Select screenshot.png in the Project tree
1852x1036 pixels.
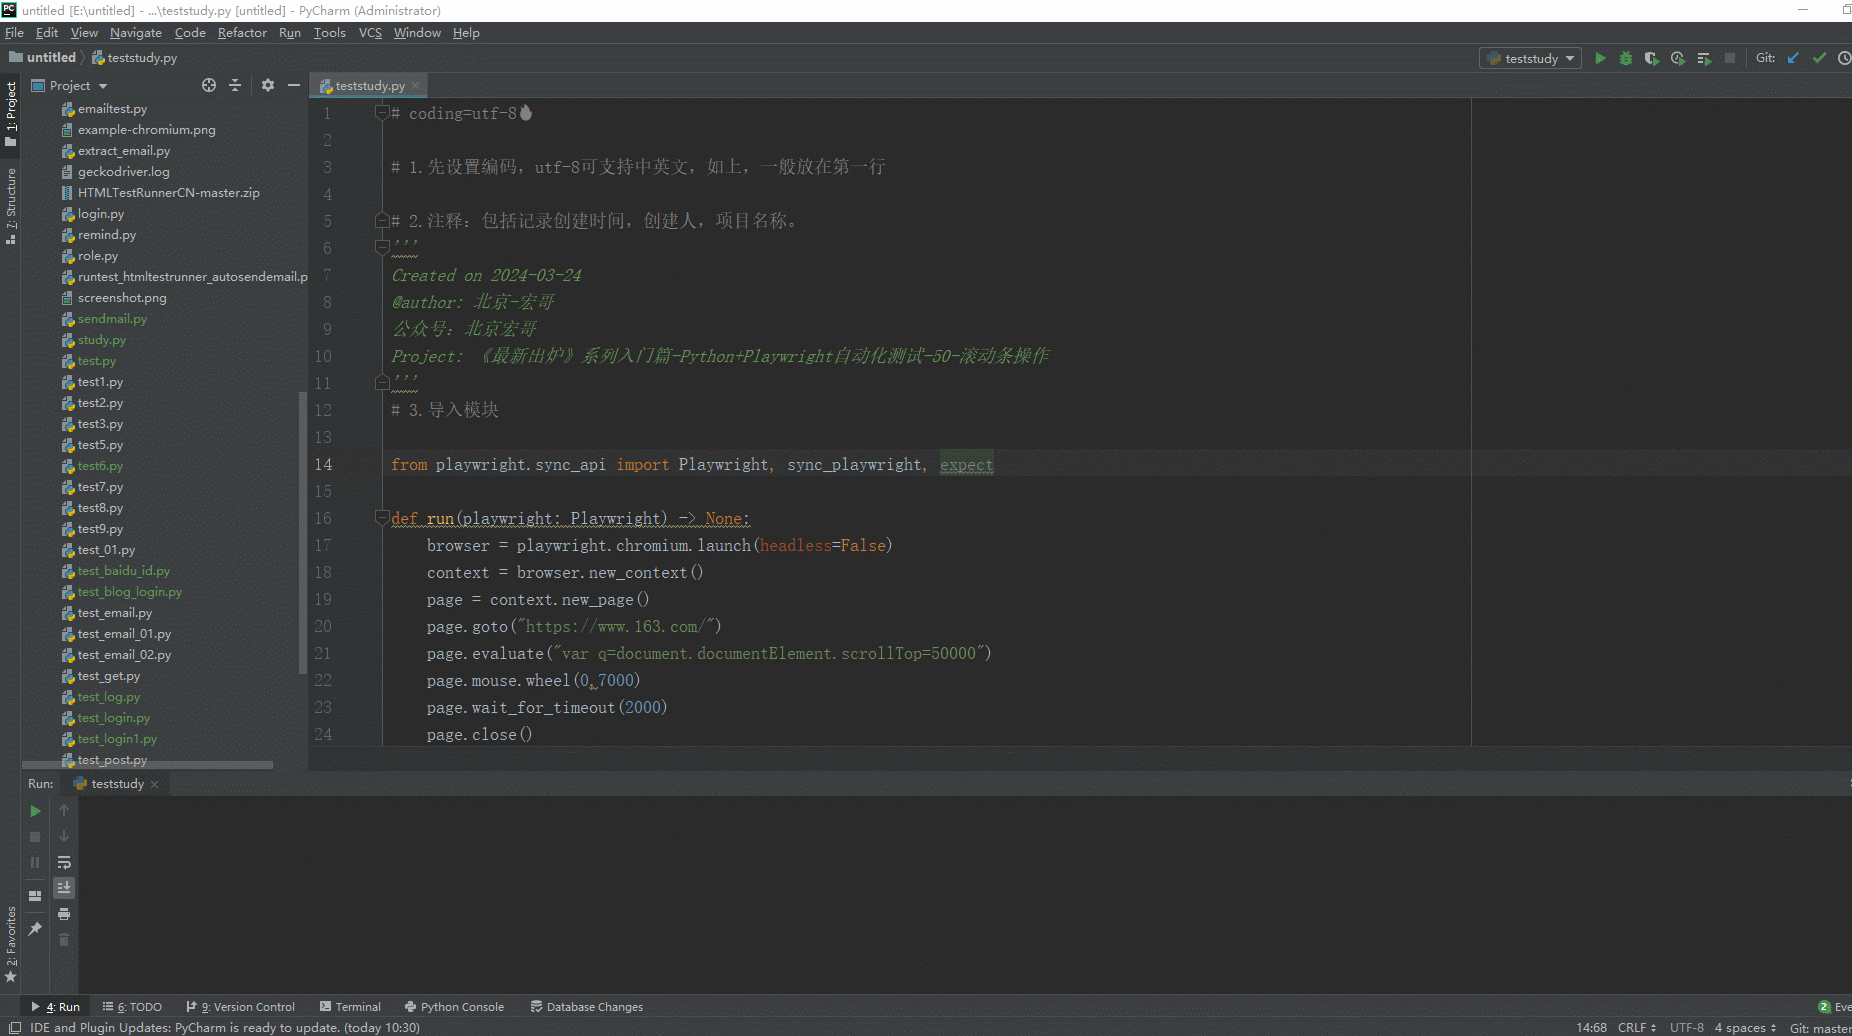click(122, 298)
